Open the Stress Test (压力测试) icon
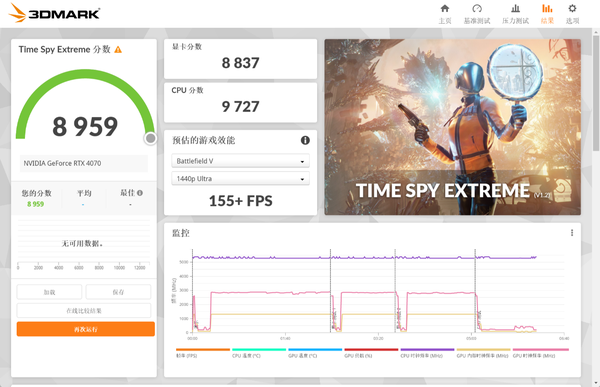 click(x=515, y=8)
